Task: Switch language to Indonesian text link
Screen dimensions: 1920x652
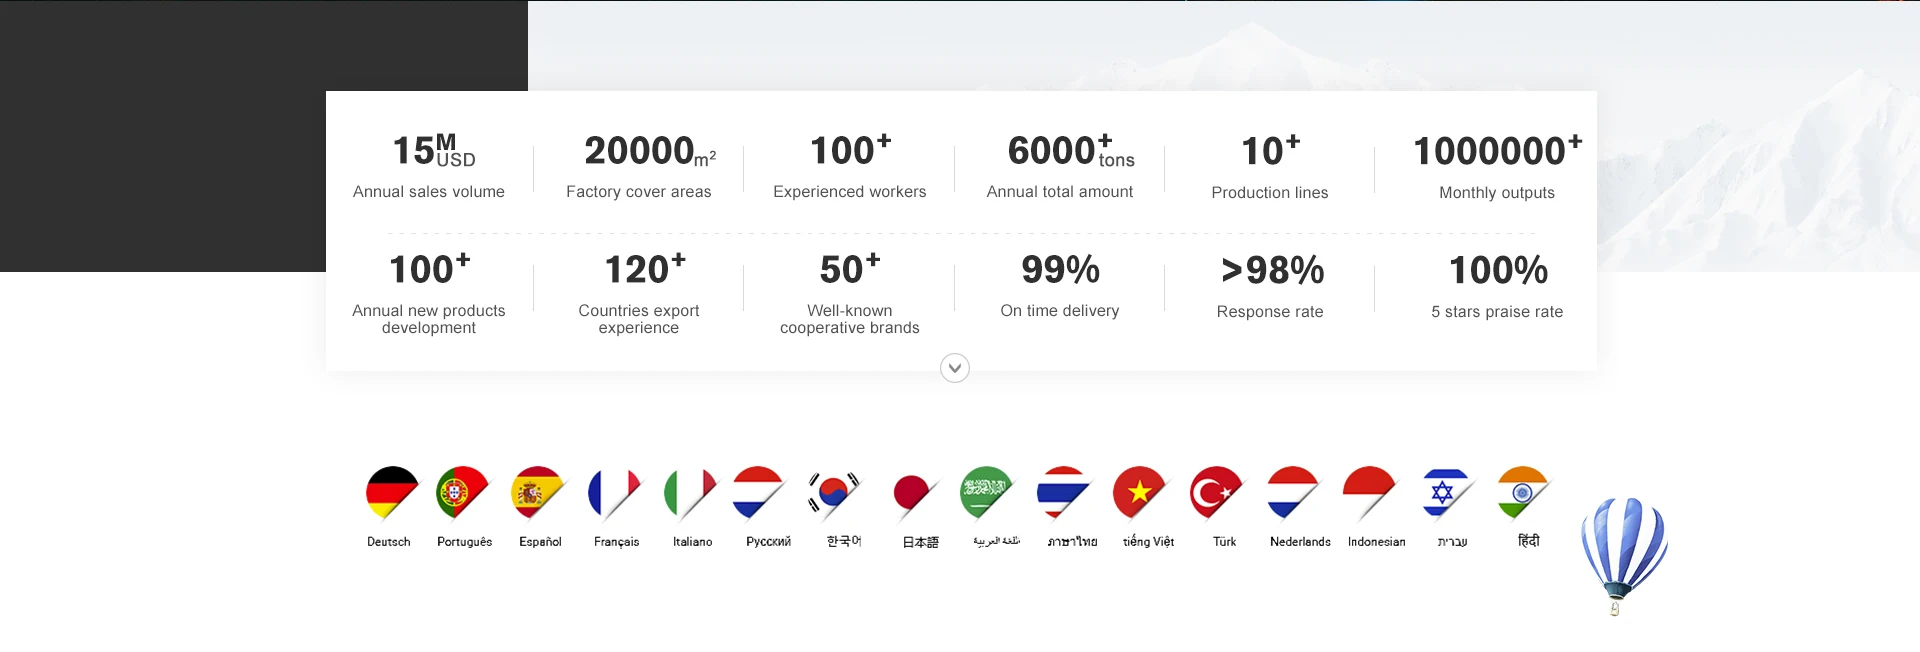Action: tap(1376, 542)
